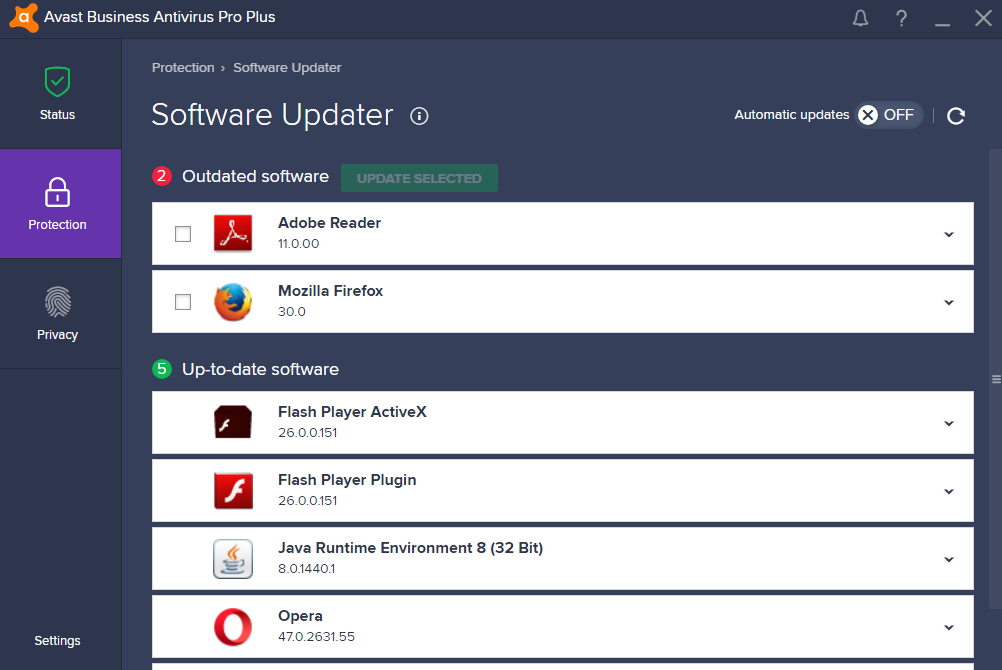Go to Protection via the breadcrumb
This screenshot has width=1002, height=670.
click(183, 68)
